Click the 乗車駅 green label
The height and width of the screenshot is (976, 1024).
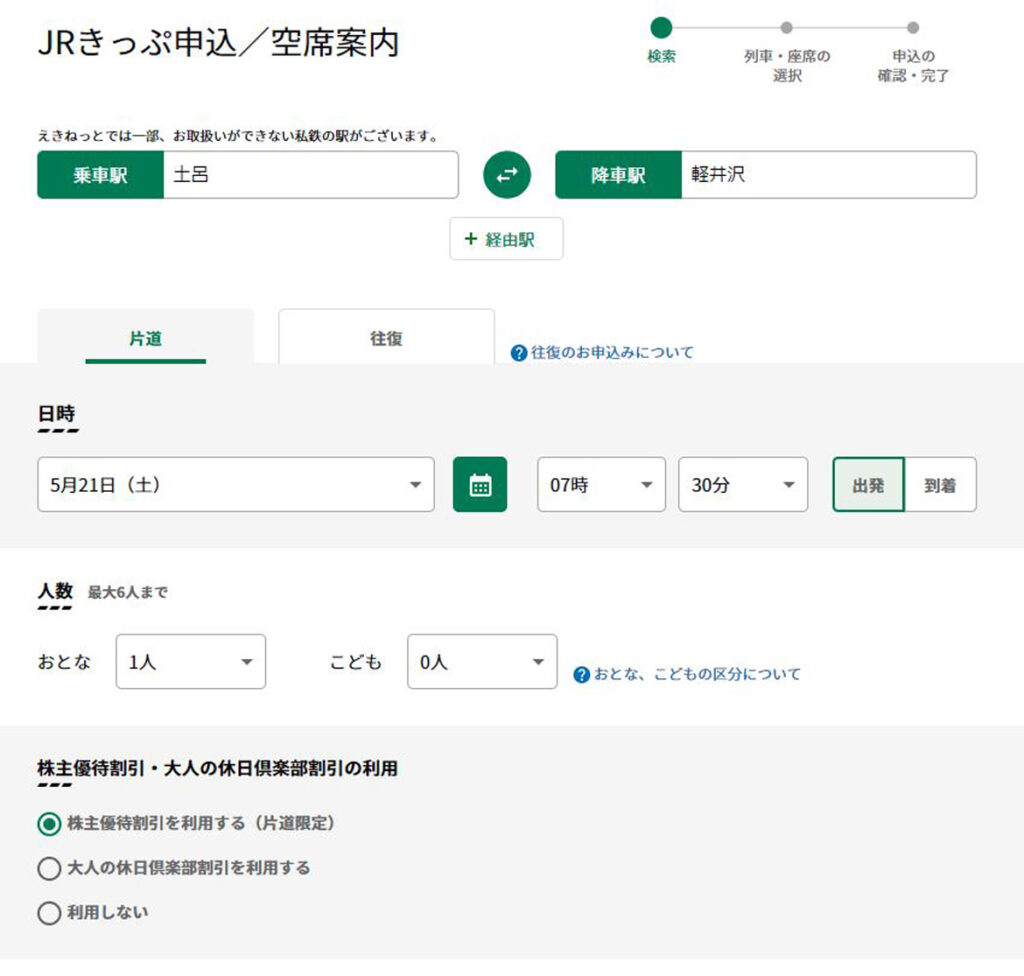pos(101,174)
